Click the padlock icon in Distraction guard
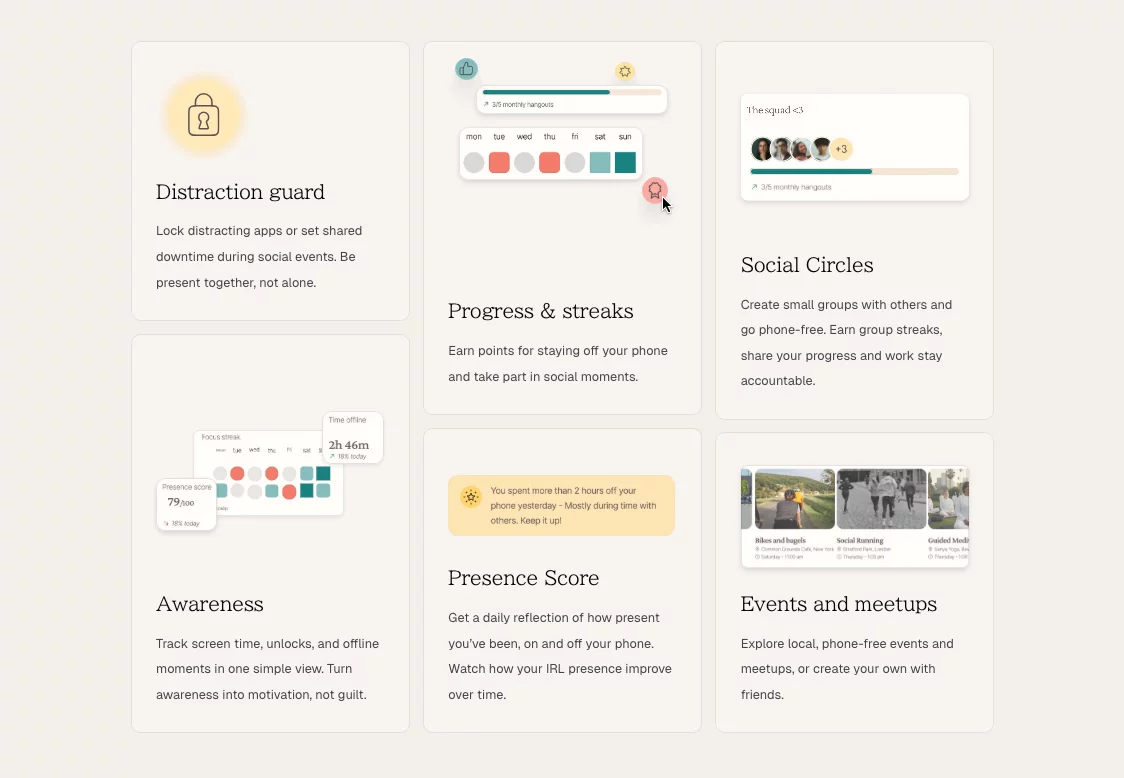The height and width of the screenshot is (778, 1124). pyautogui.click(x=204, y=115)
